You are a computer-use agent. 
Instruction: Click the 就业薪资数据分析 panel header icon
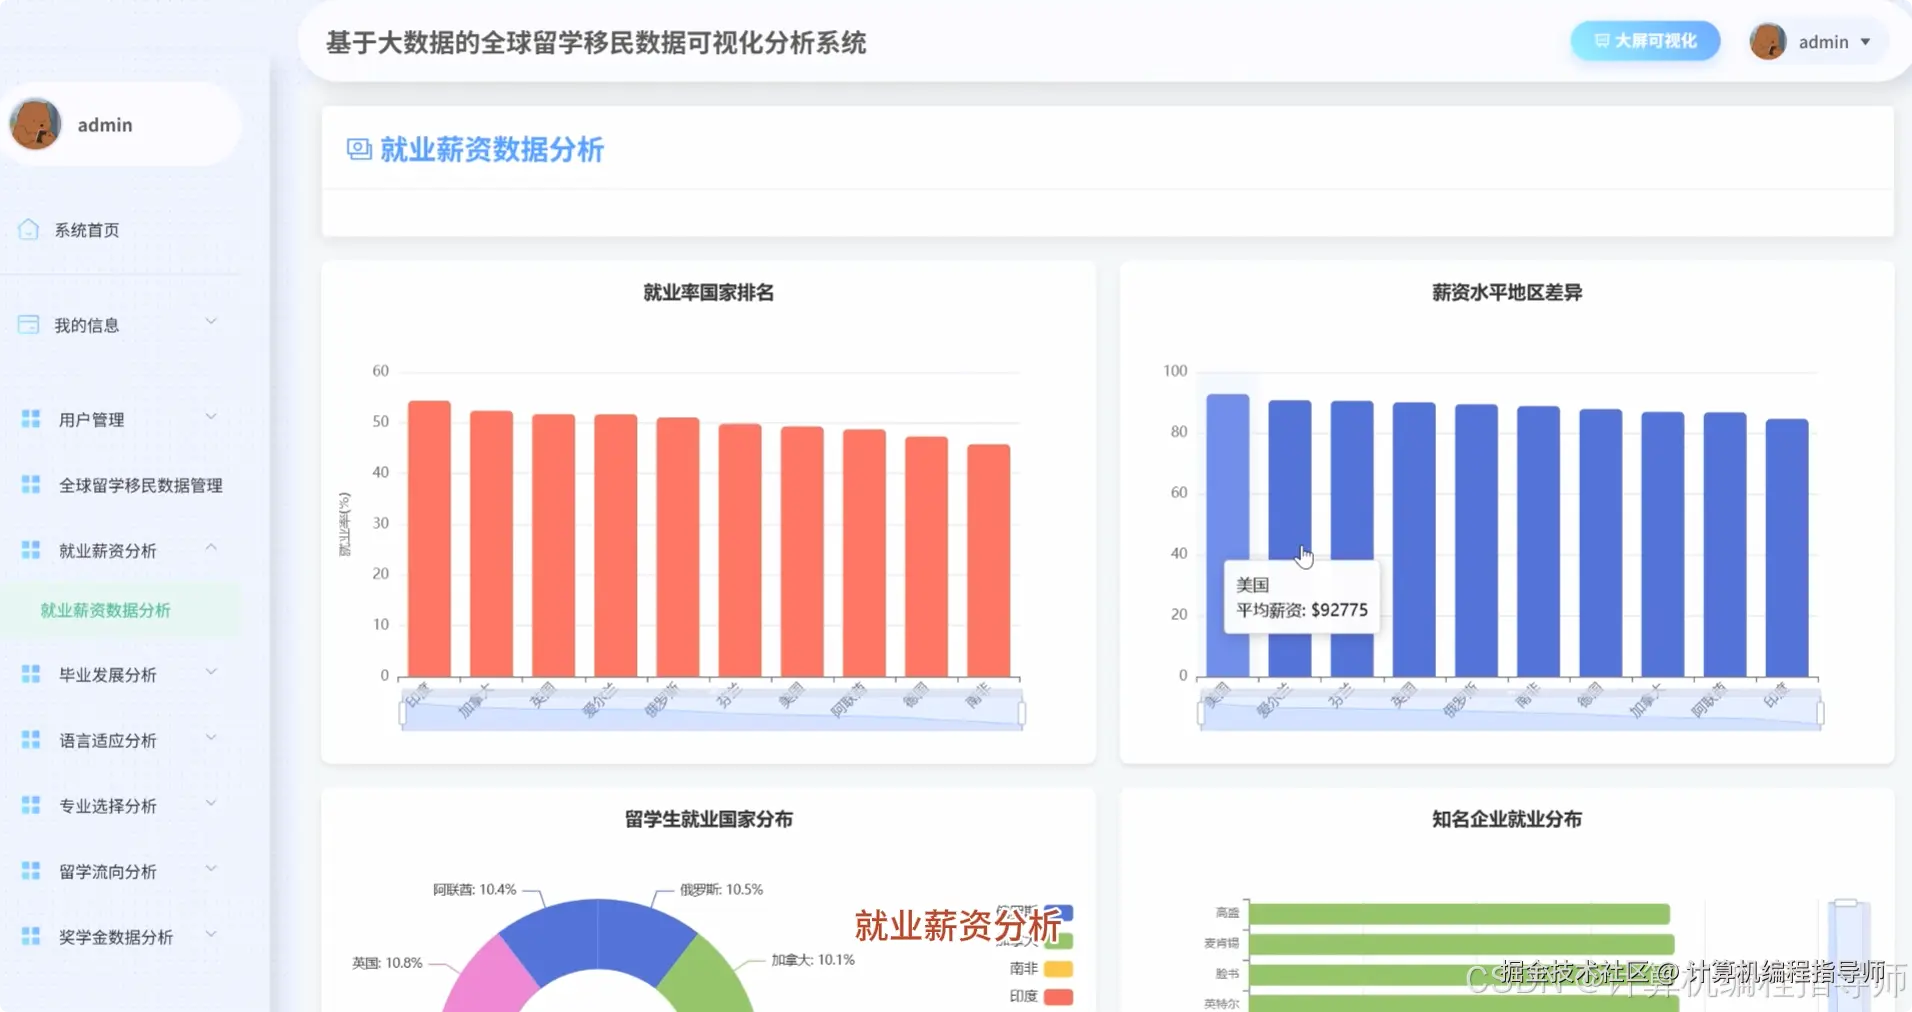358,148
